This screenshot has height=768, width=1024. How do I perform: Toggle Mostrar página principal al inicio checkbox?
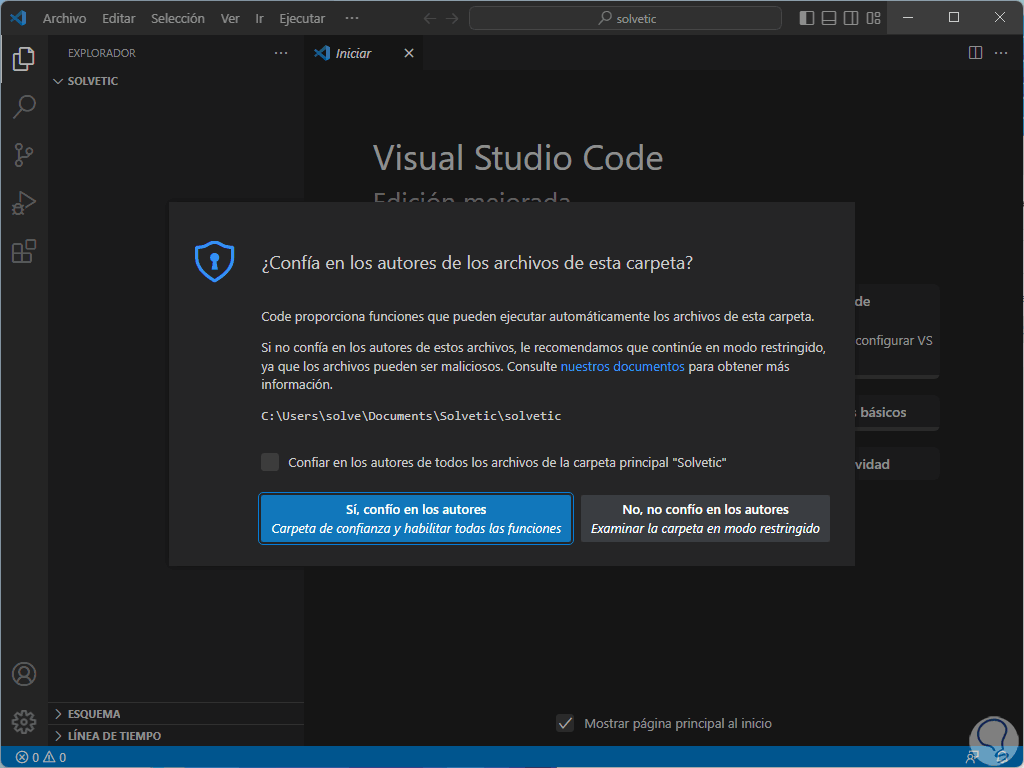565,723
